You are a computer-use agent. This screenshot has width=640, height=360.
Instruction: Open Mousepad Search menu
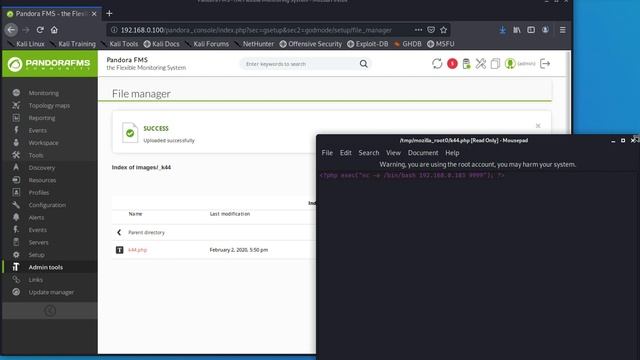[x=369, y=153]
